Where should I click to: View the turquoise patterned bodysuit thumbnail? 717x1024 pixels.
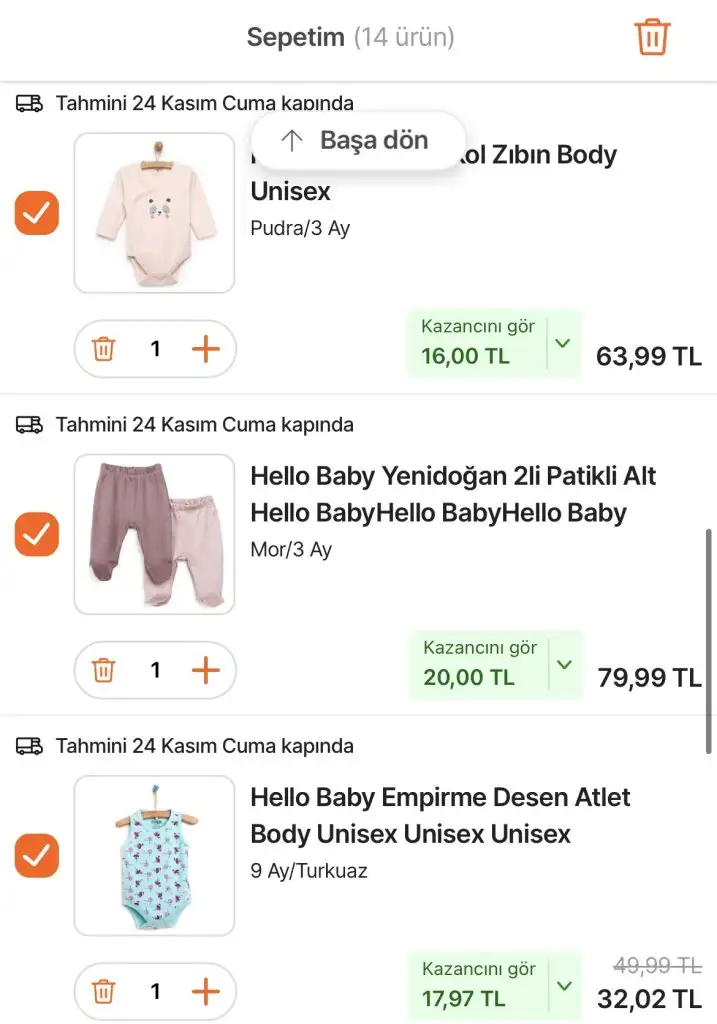tap(154, 856)
